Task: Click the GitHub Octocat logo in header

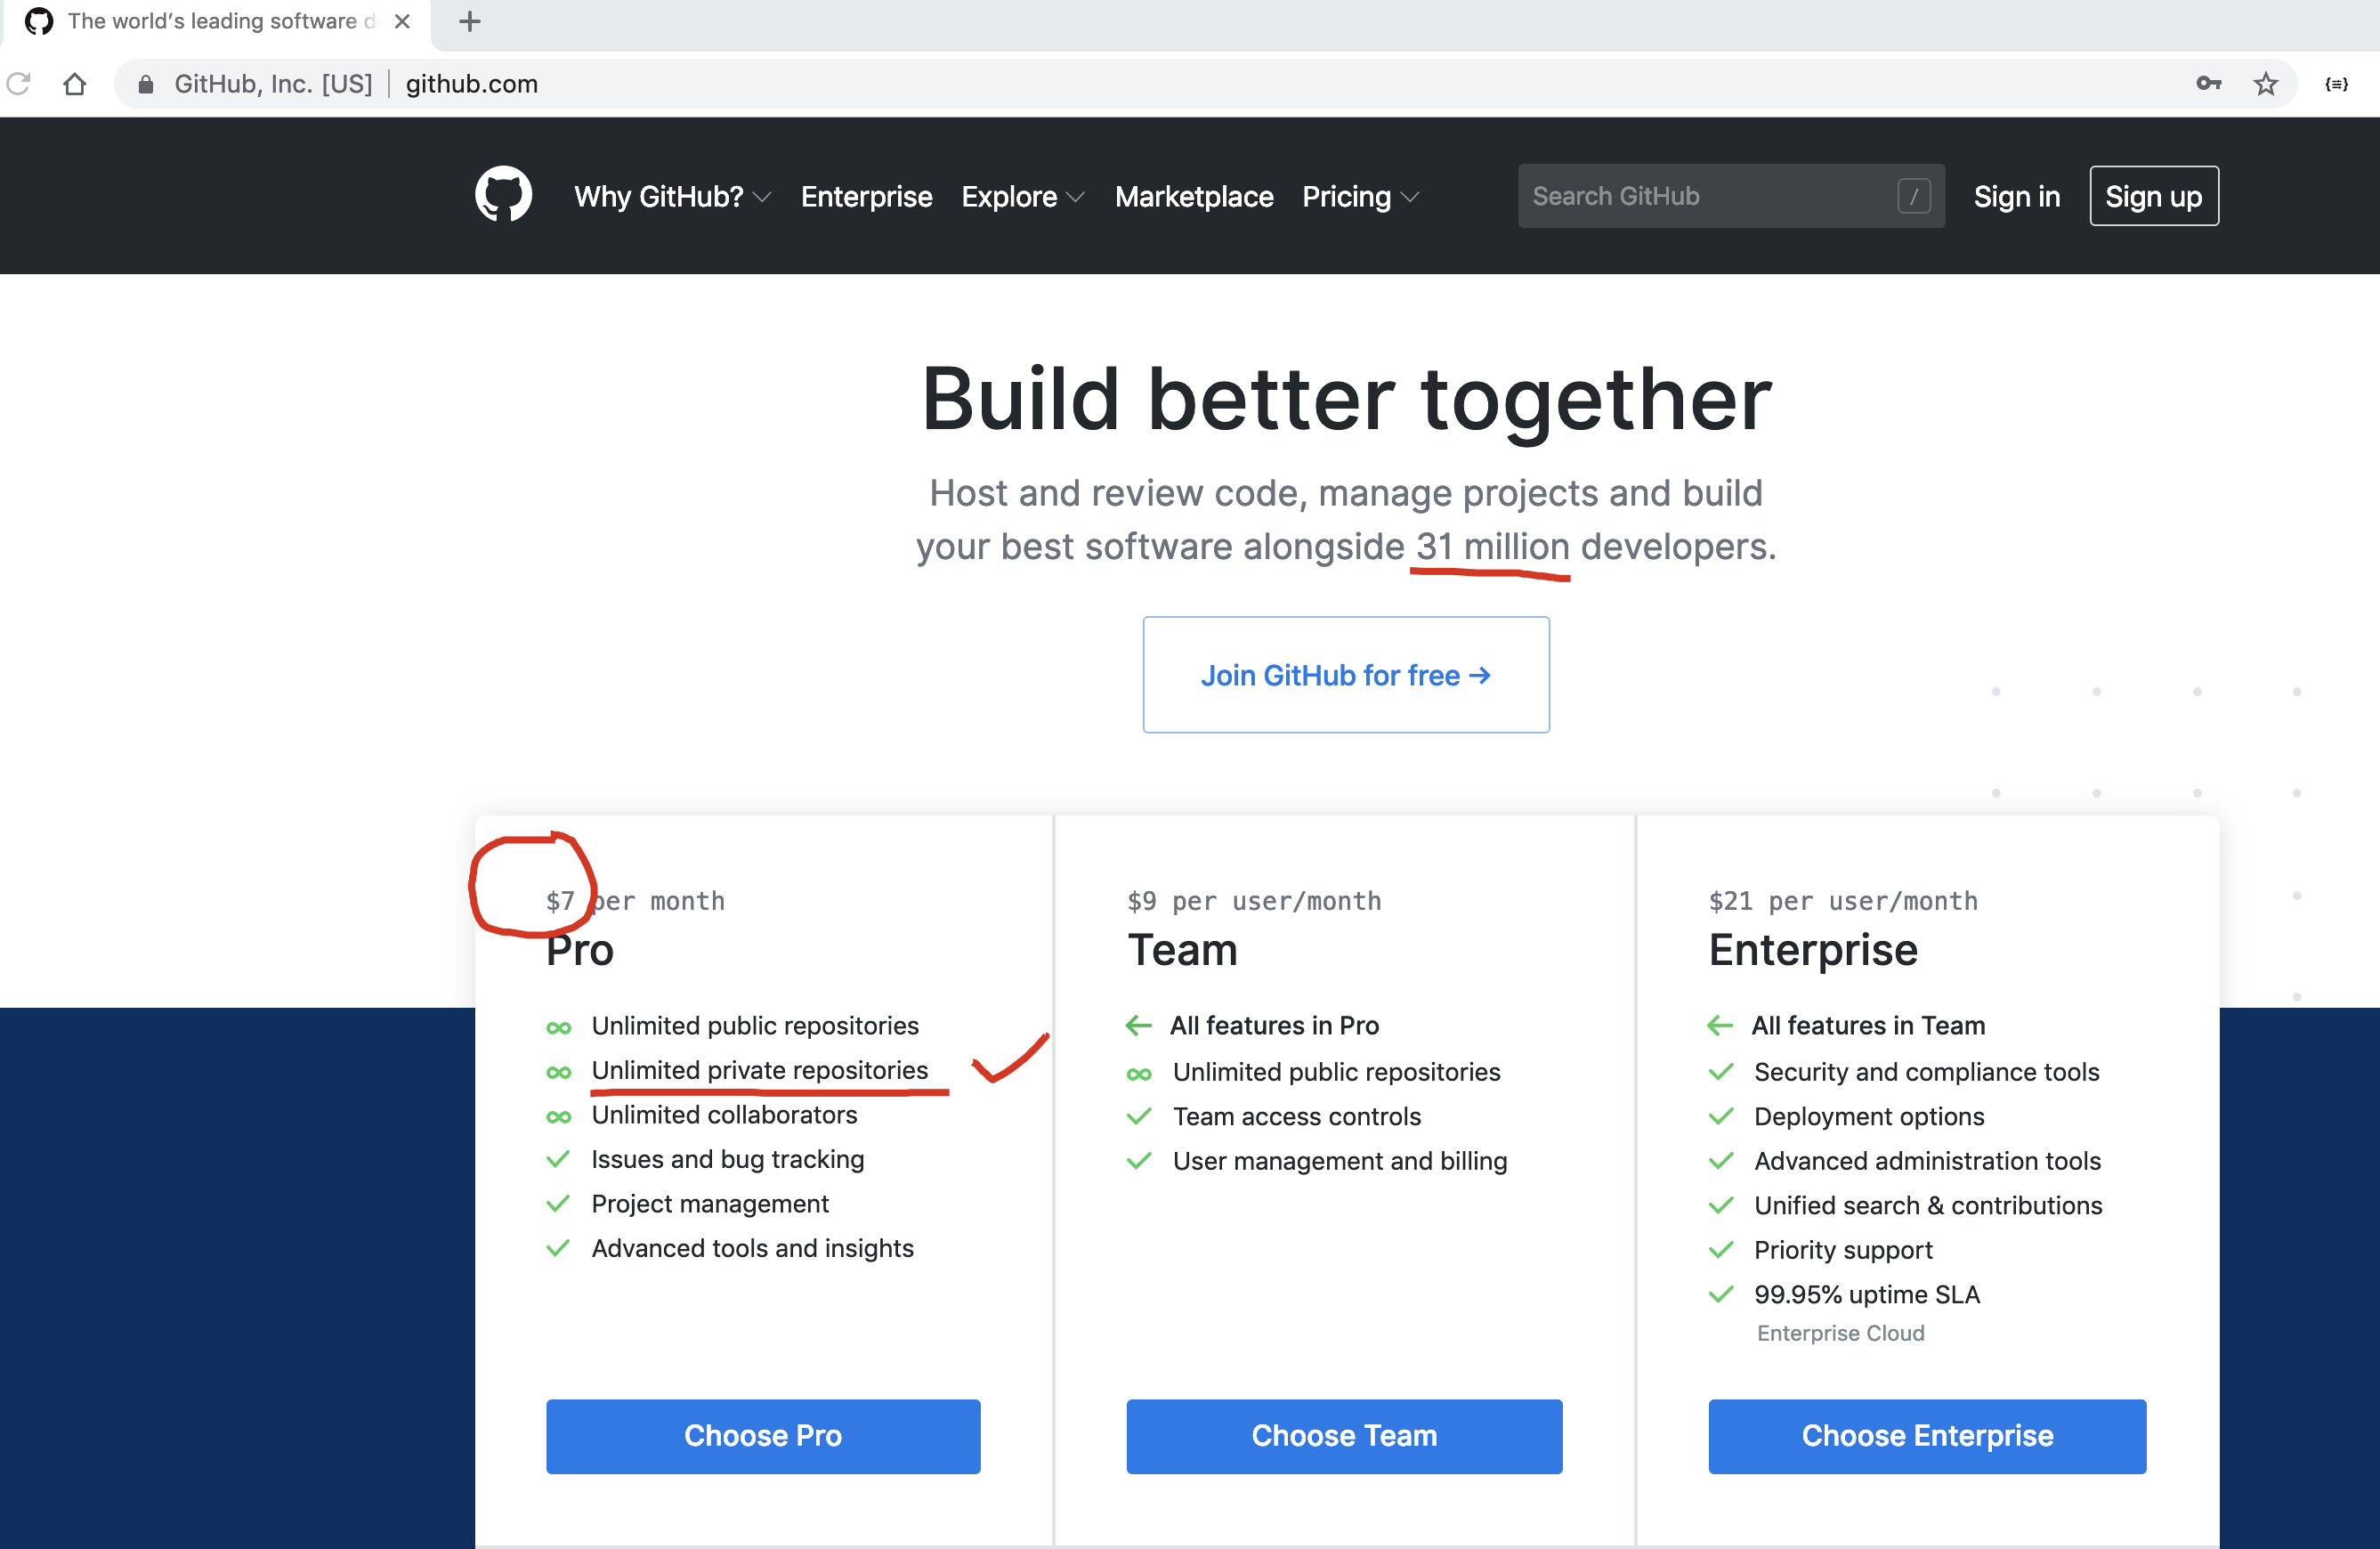Action: [x=503, y=195]
